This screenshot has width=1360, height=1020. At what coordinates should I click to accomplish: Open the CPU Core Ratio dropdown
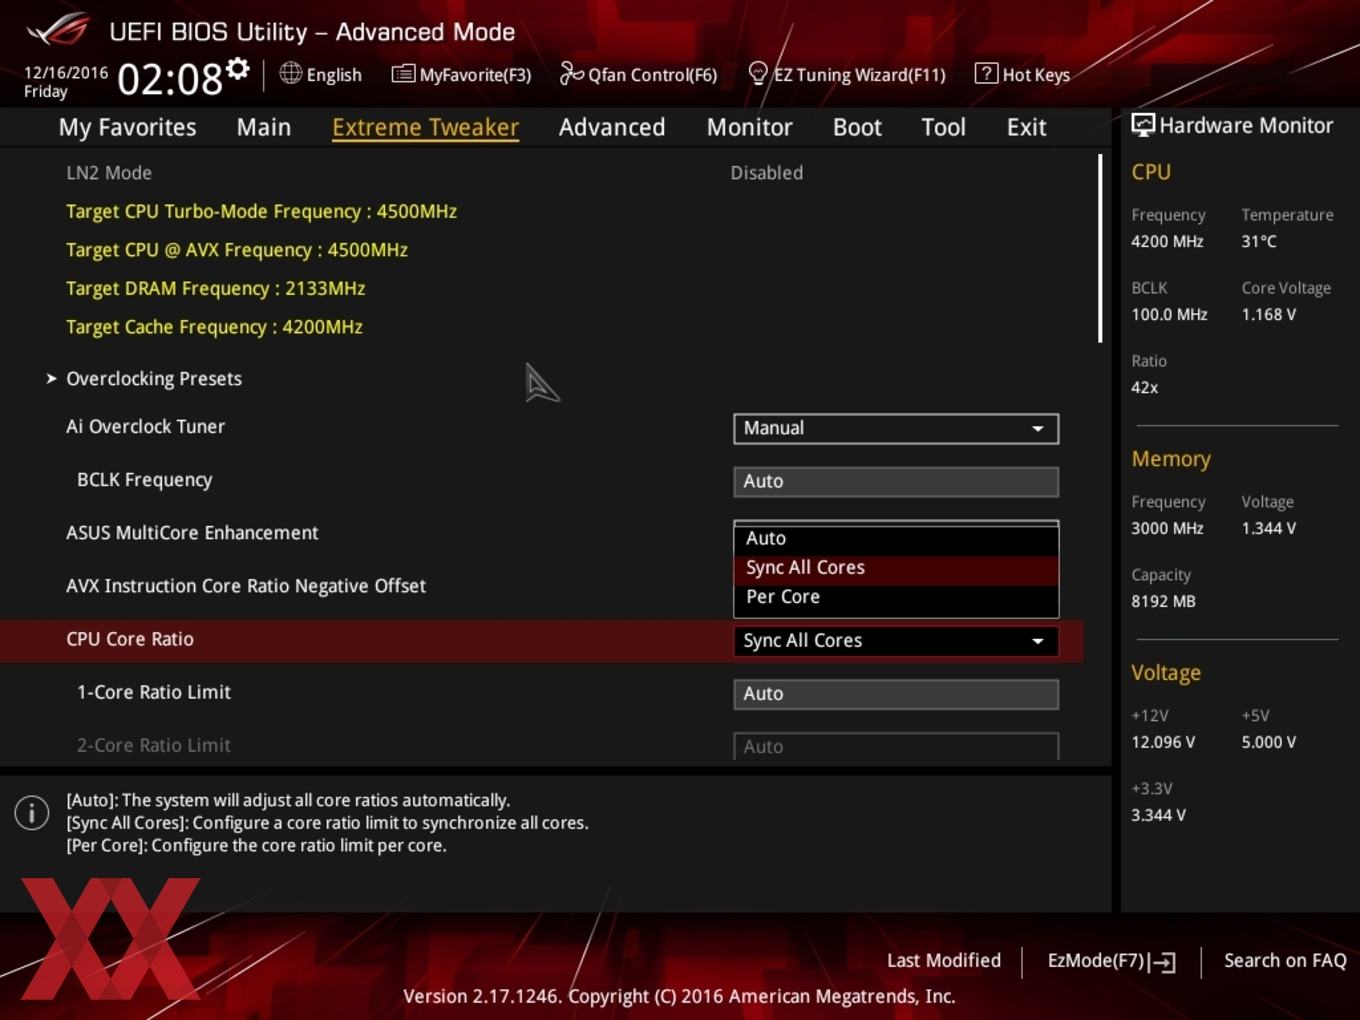point(896,641)
